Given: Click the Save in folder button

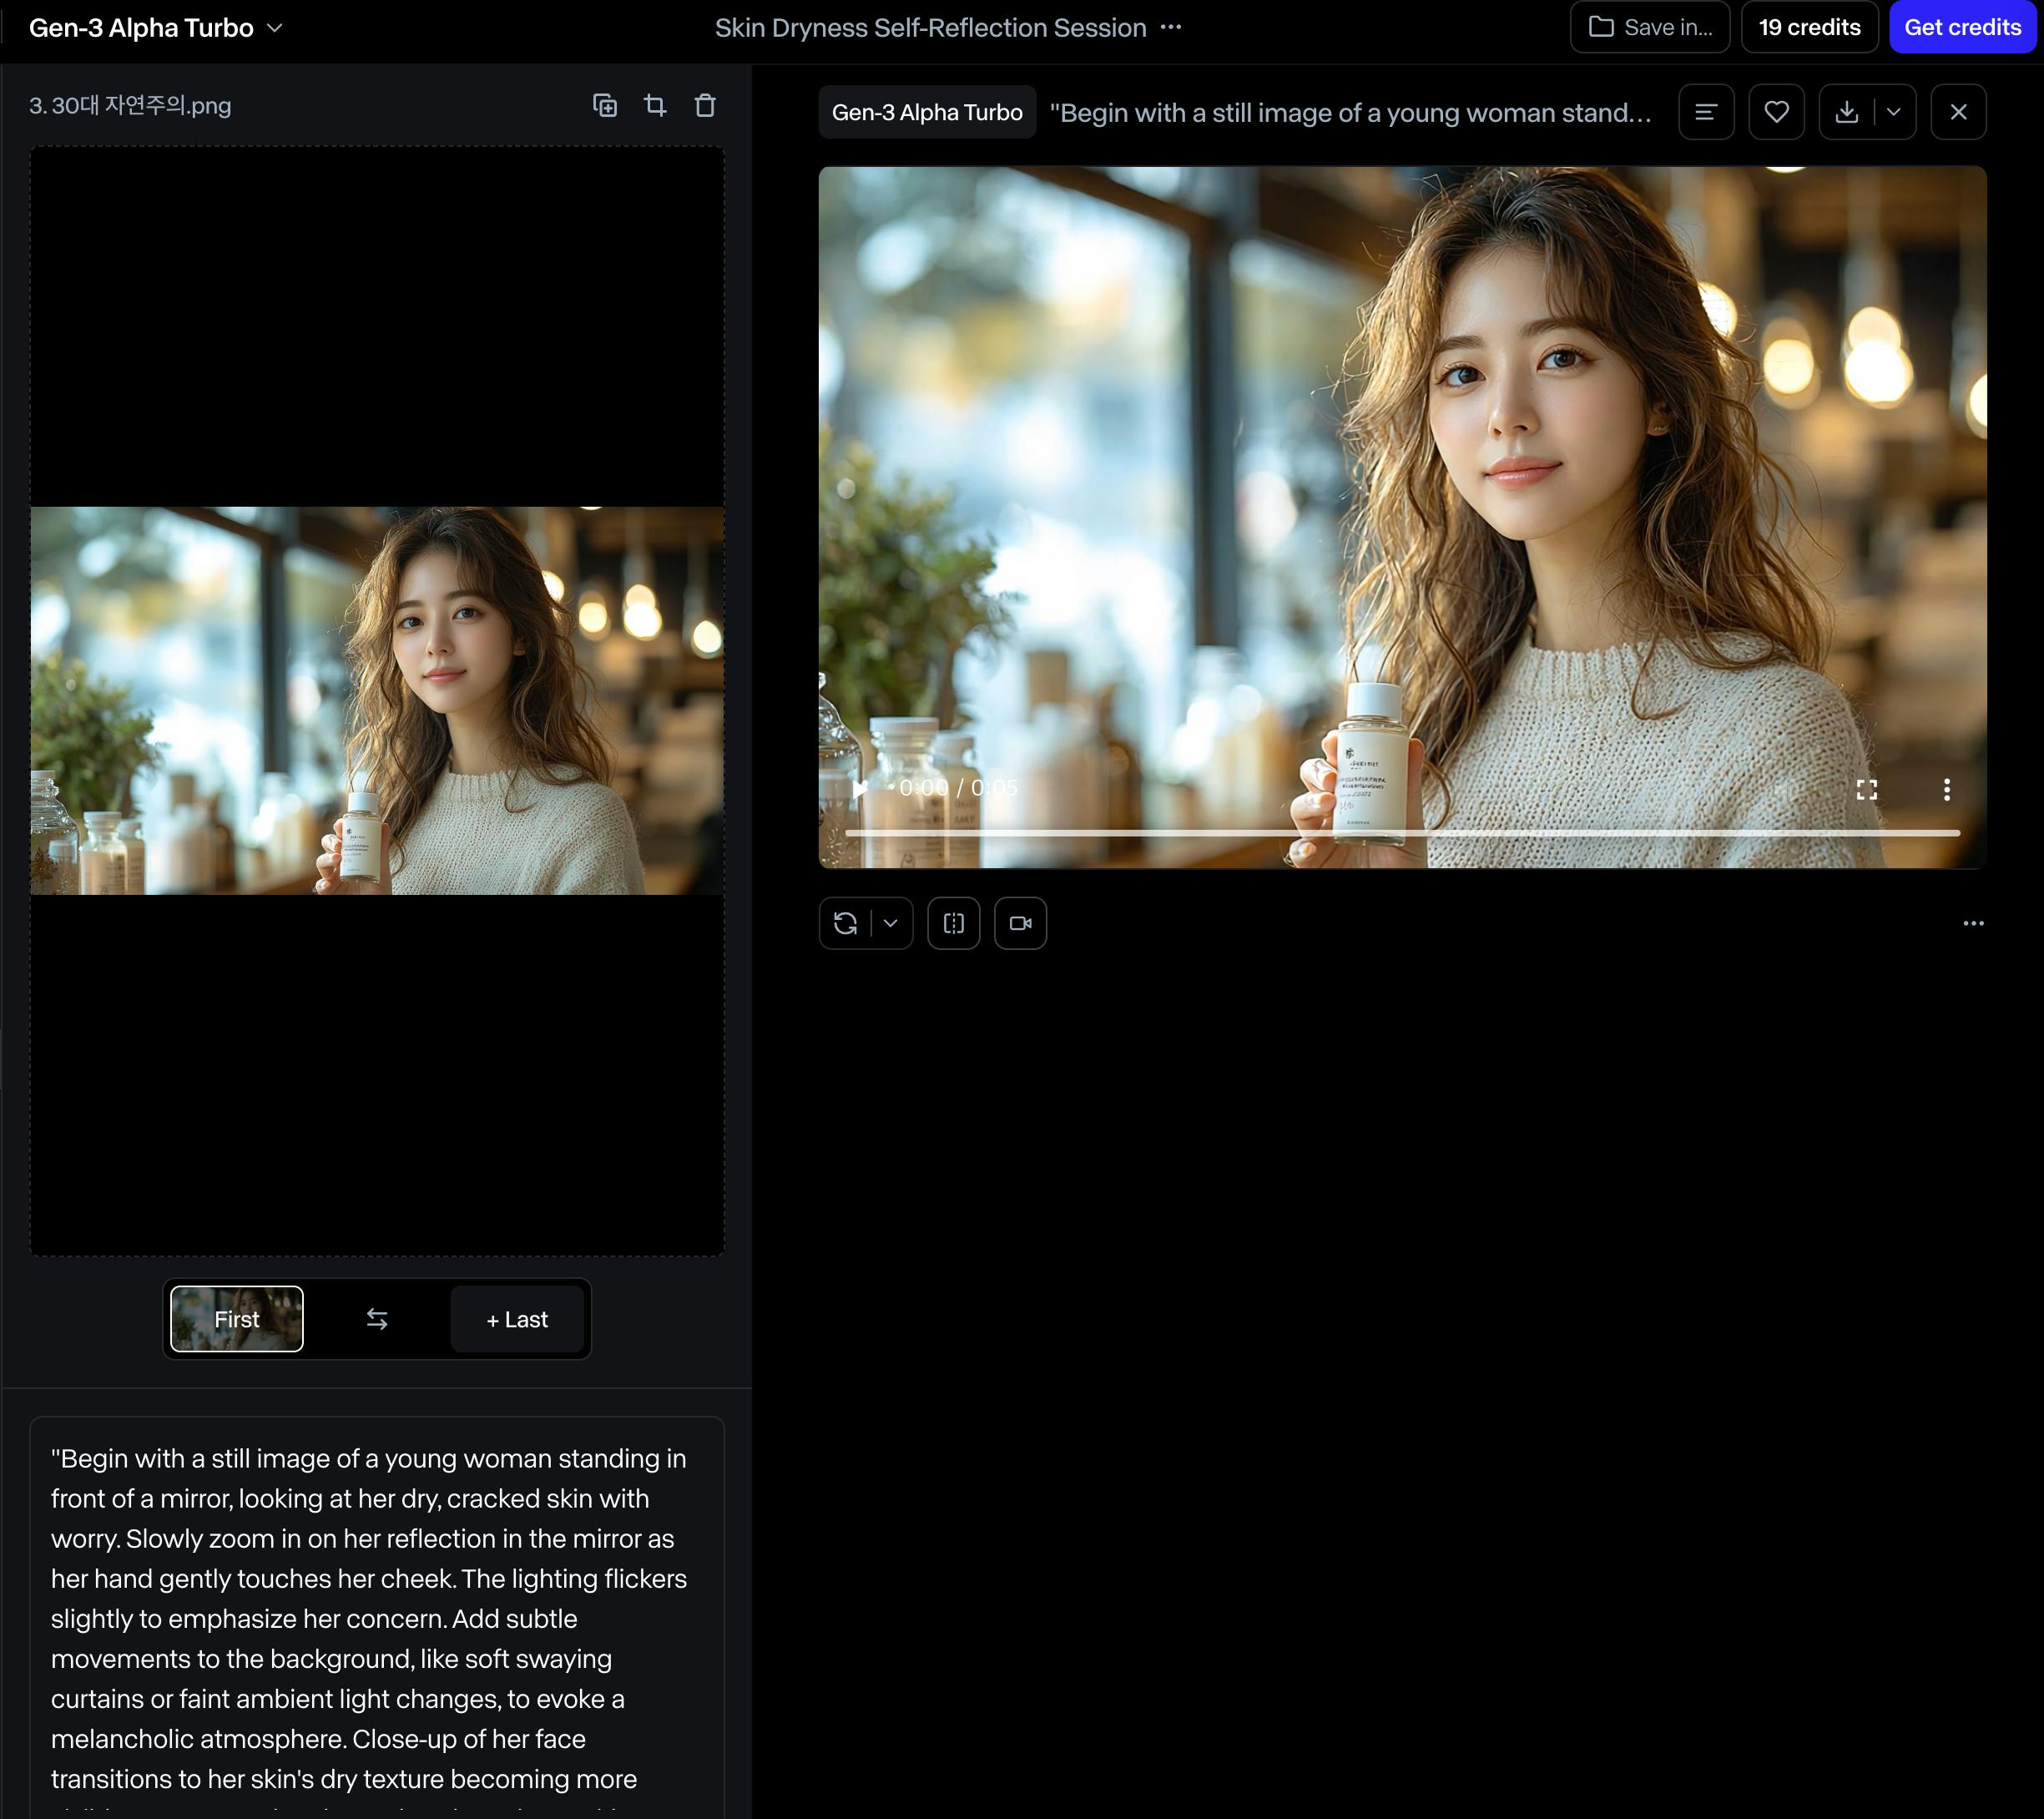Looking at the screenshot, I should pos(1650,28).
